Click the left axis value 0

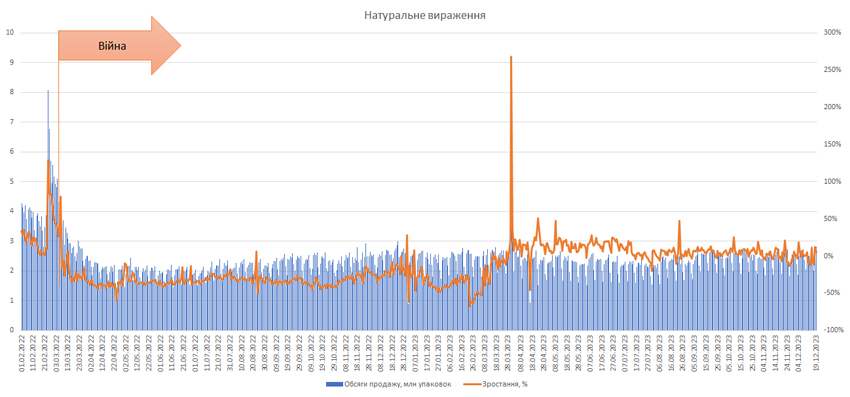(11, 330)
